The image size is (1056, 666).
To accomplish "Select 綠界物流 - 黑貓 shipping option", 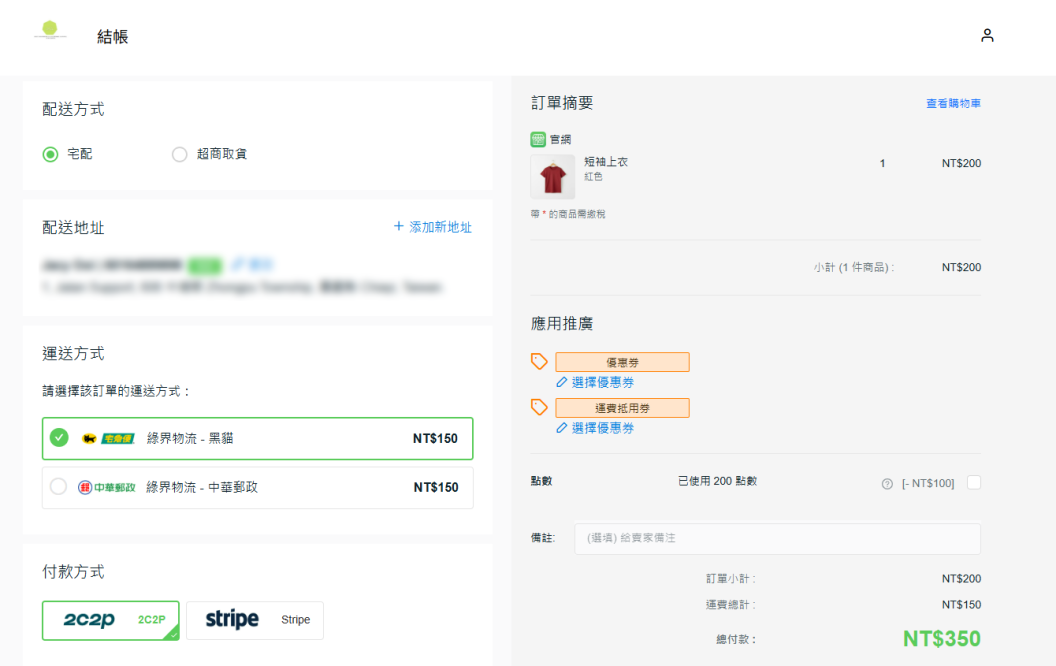I will point(257,438).
